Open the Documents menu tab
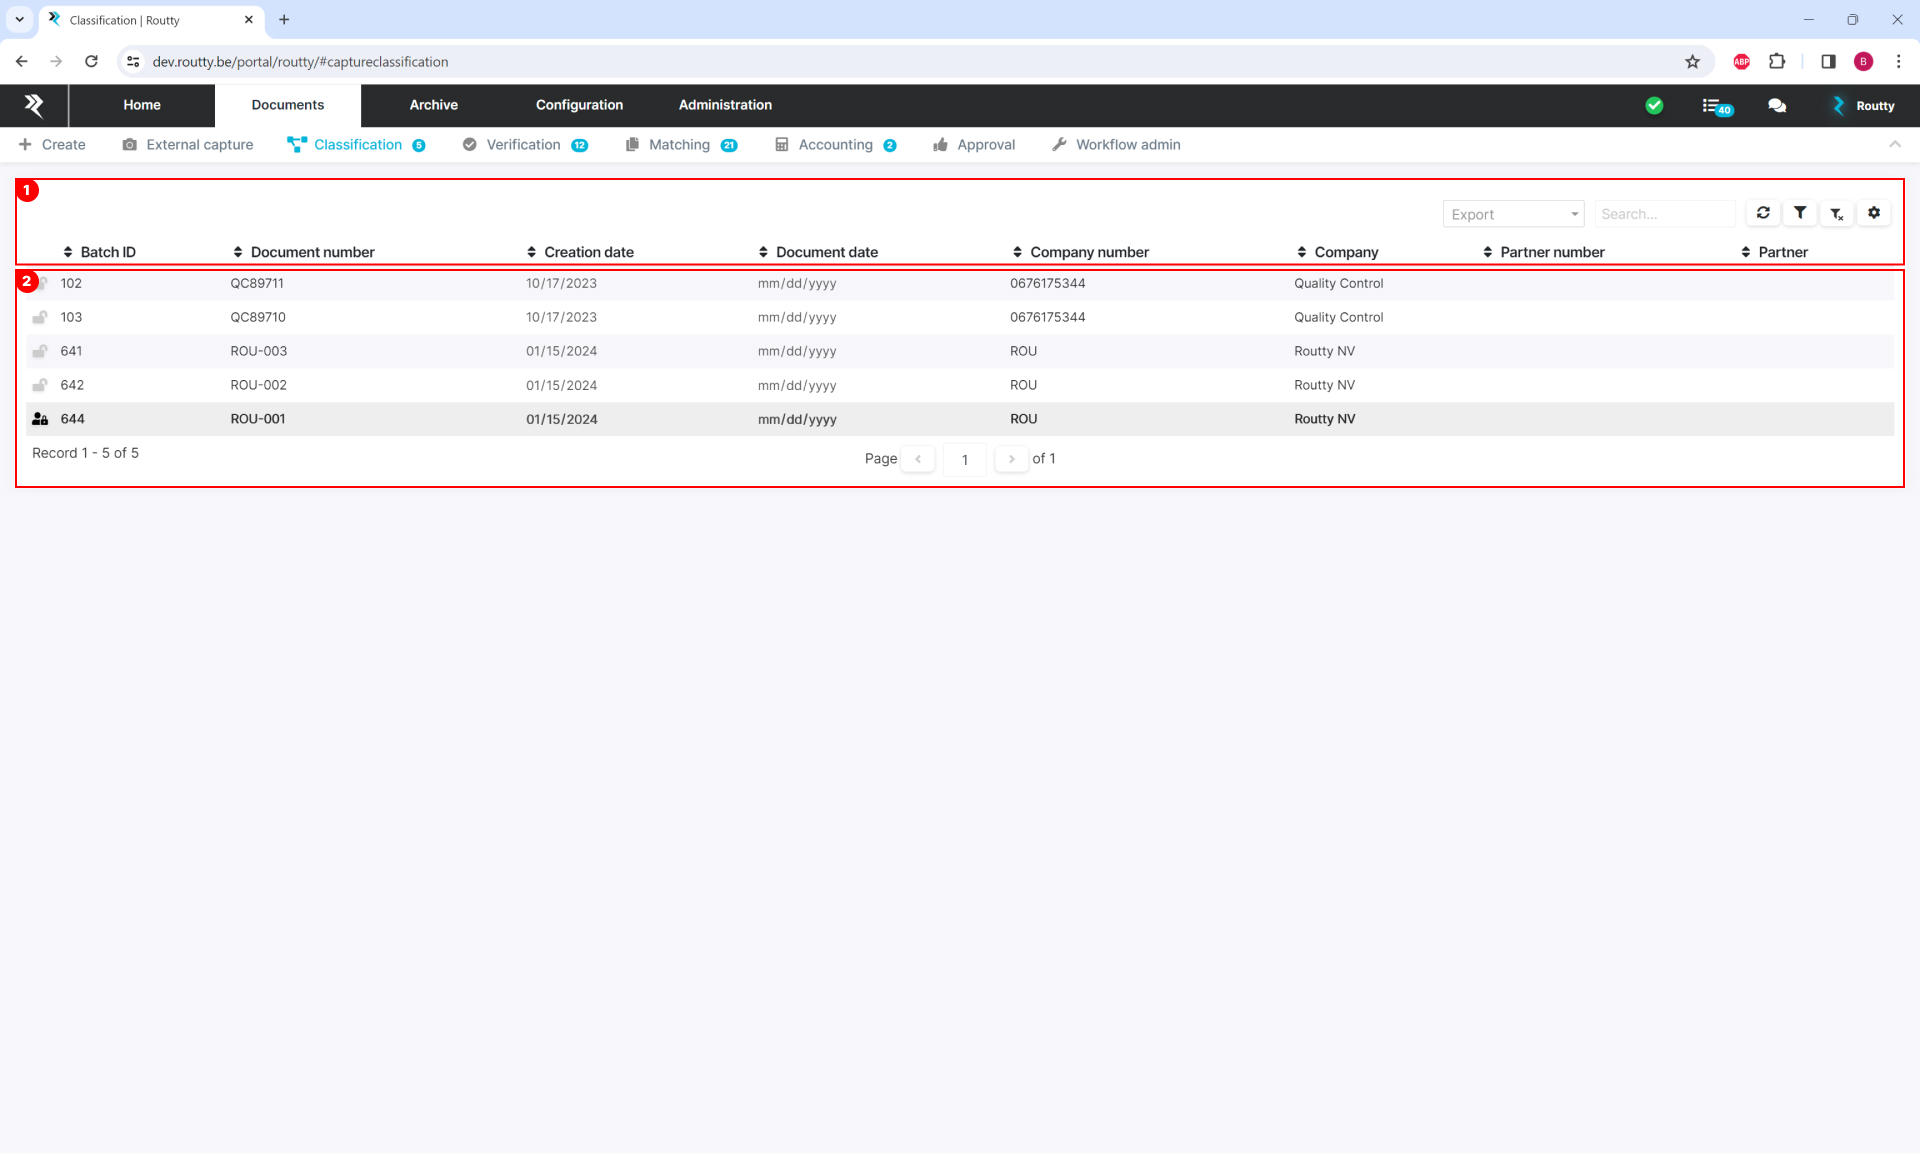The height and width of the screenshot is (1154, 1920). click(287, 104)
